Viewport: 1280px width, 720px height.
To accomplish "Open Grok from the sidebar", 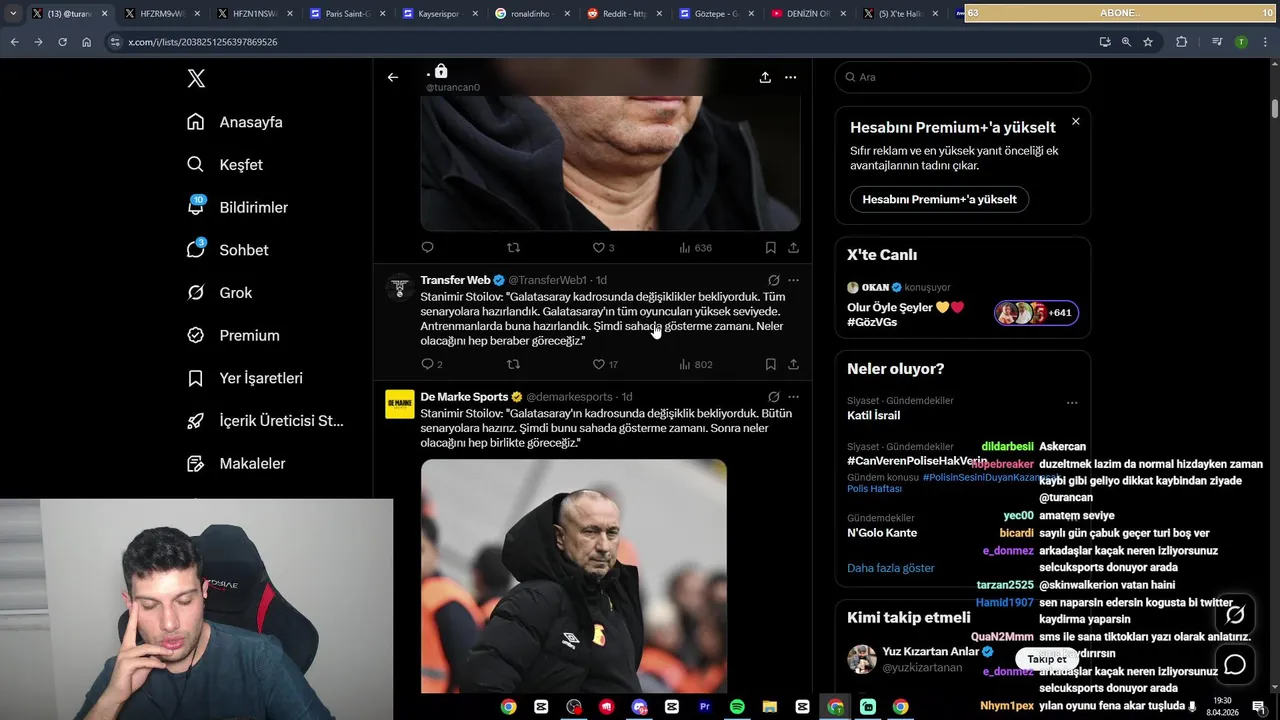I will coord(219,293).
